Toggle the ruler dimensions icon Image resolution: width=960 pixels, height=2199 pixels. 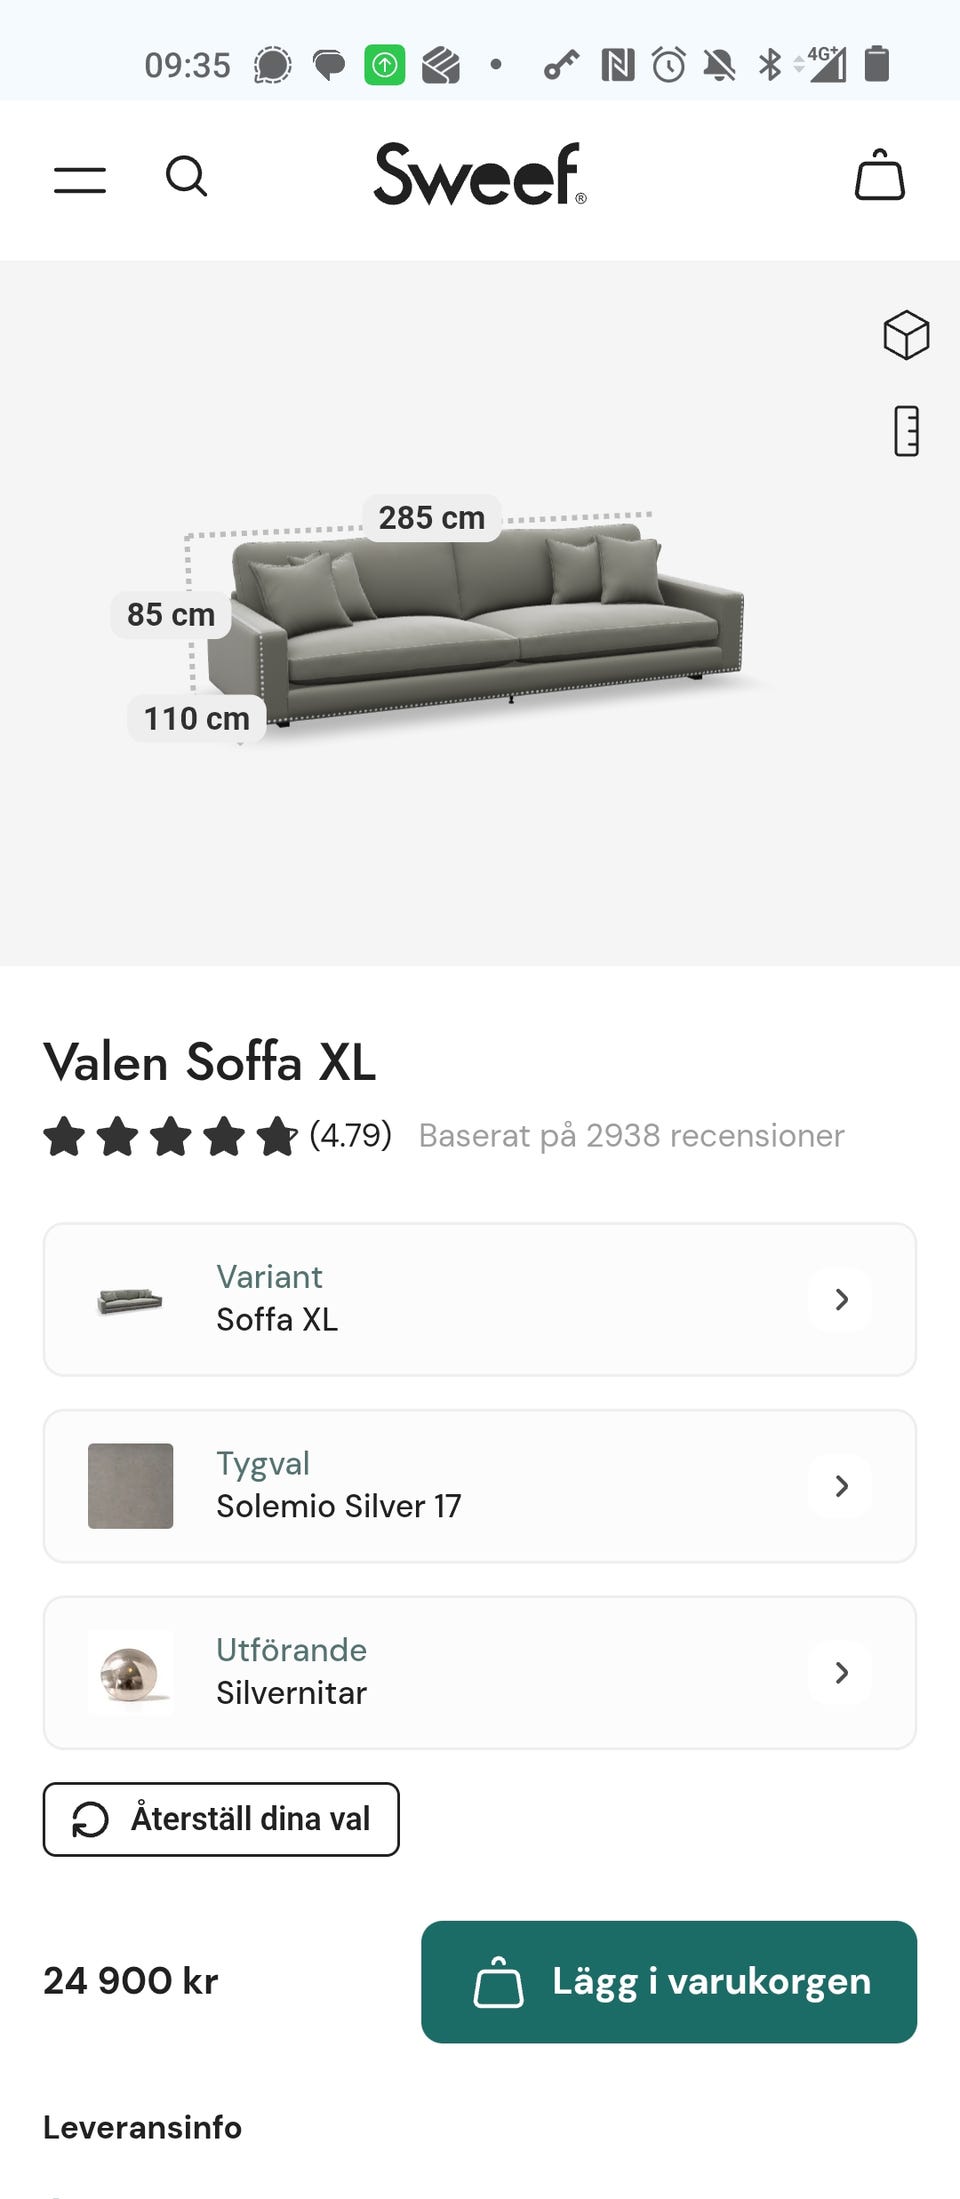click(906, 431)
